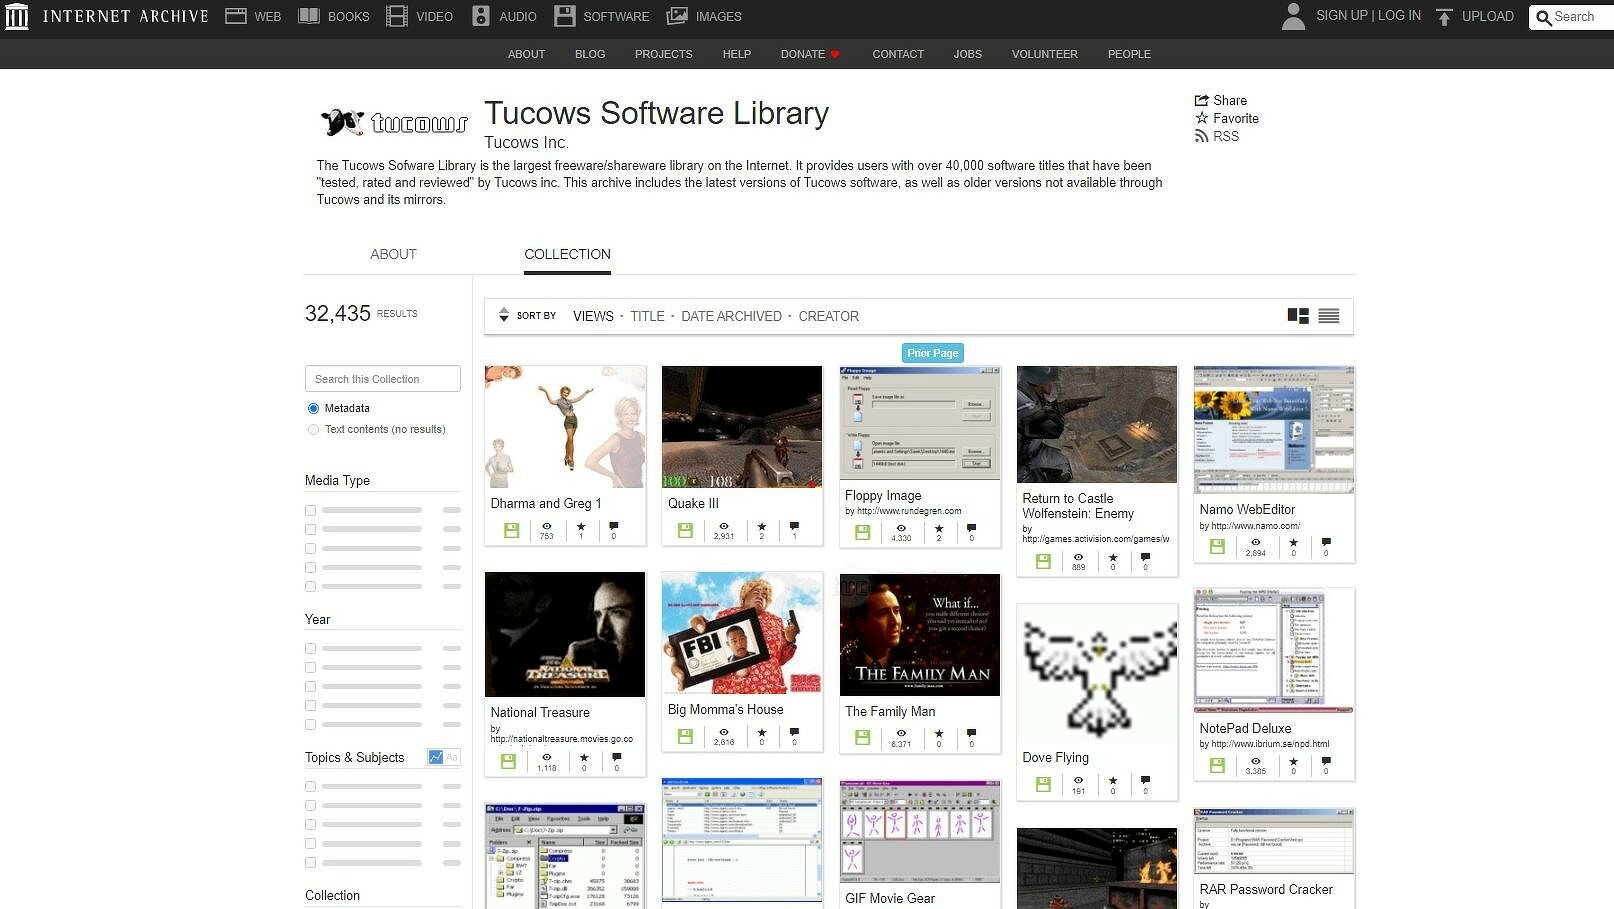Check the first Topics & Subjects checkbox
Image resolution: width=1614 pixels, height=909 pixels.
311,786
